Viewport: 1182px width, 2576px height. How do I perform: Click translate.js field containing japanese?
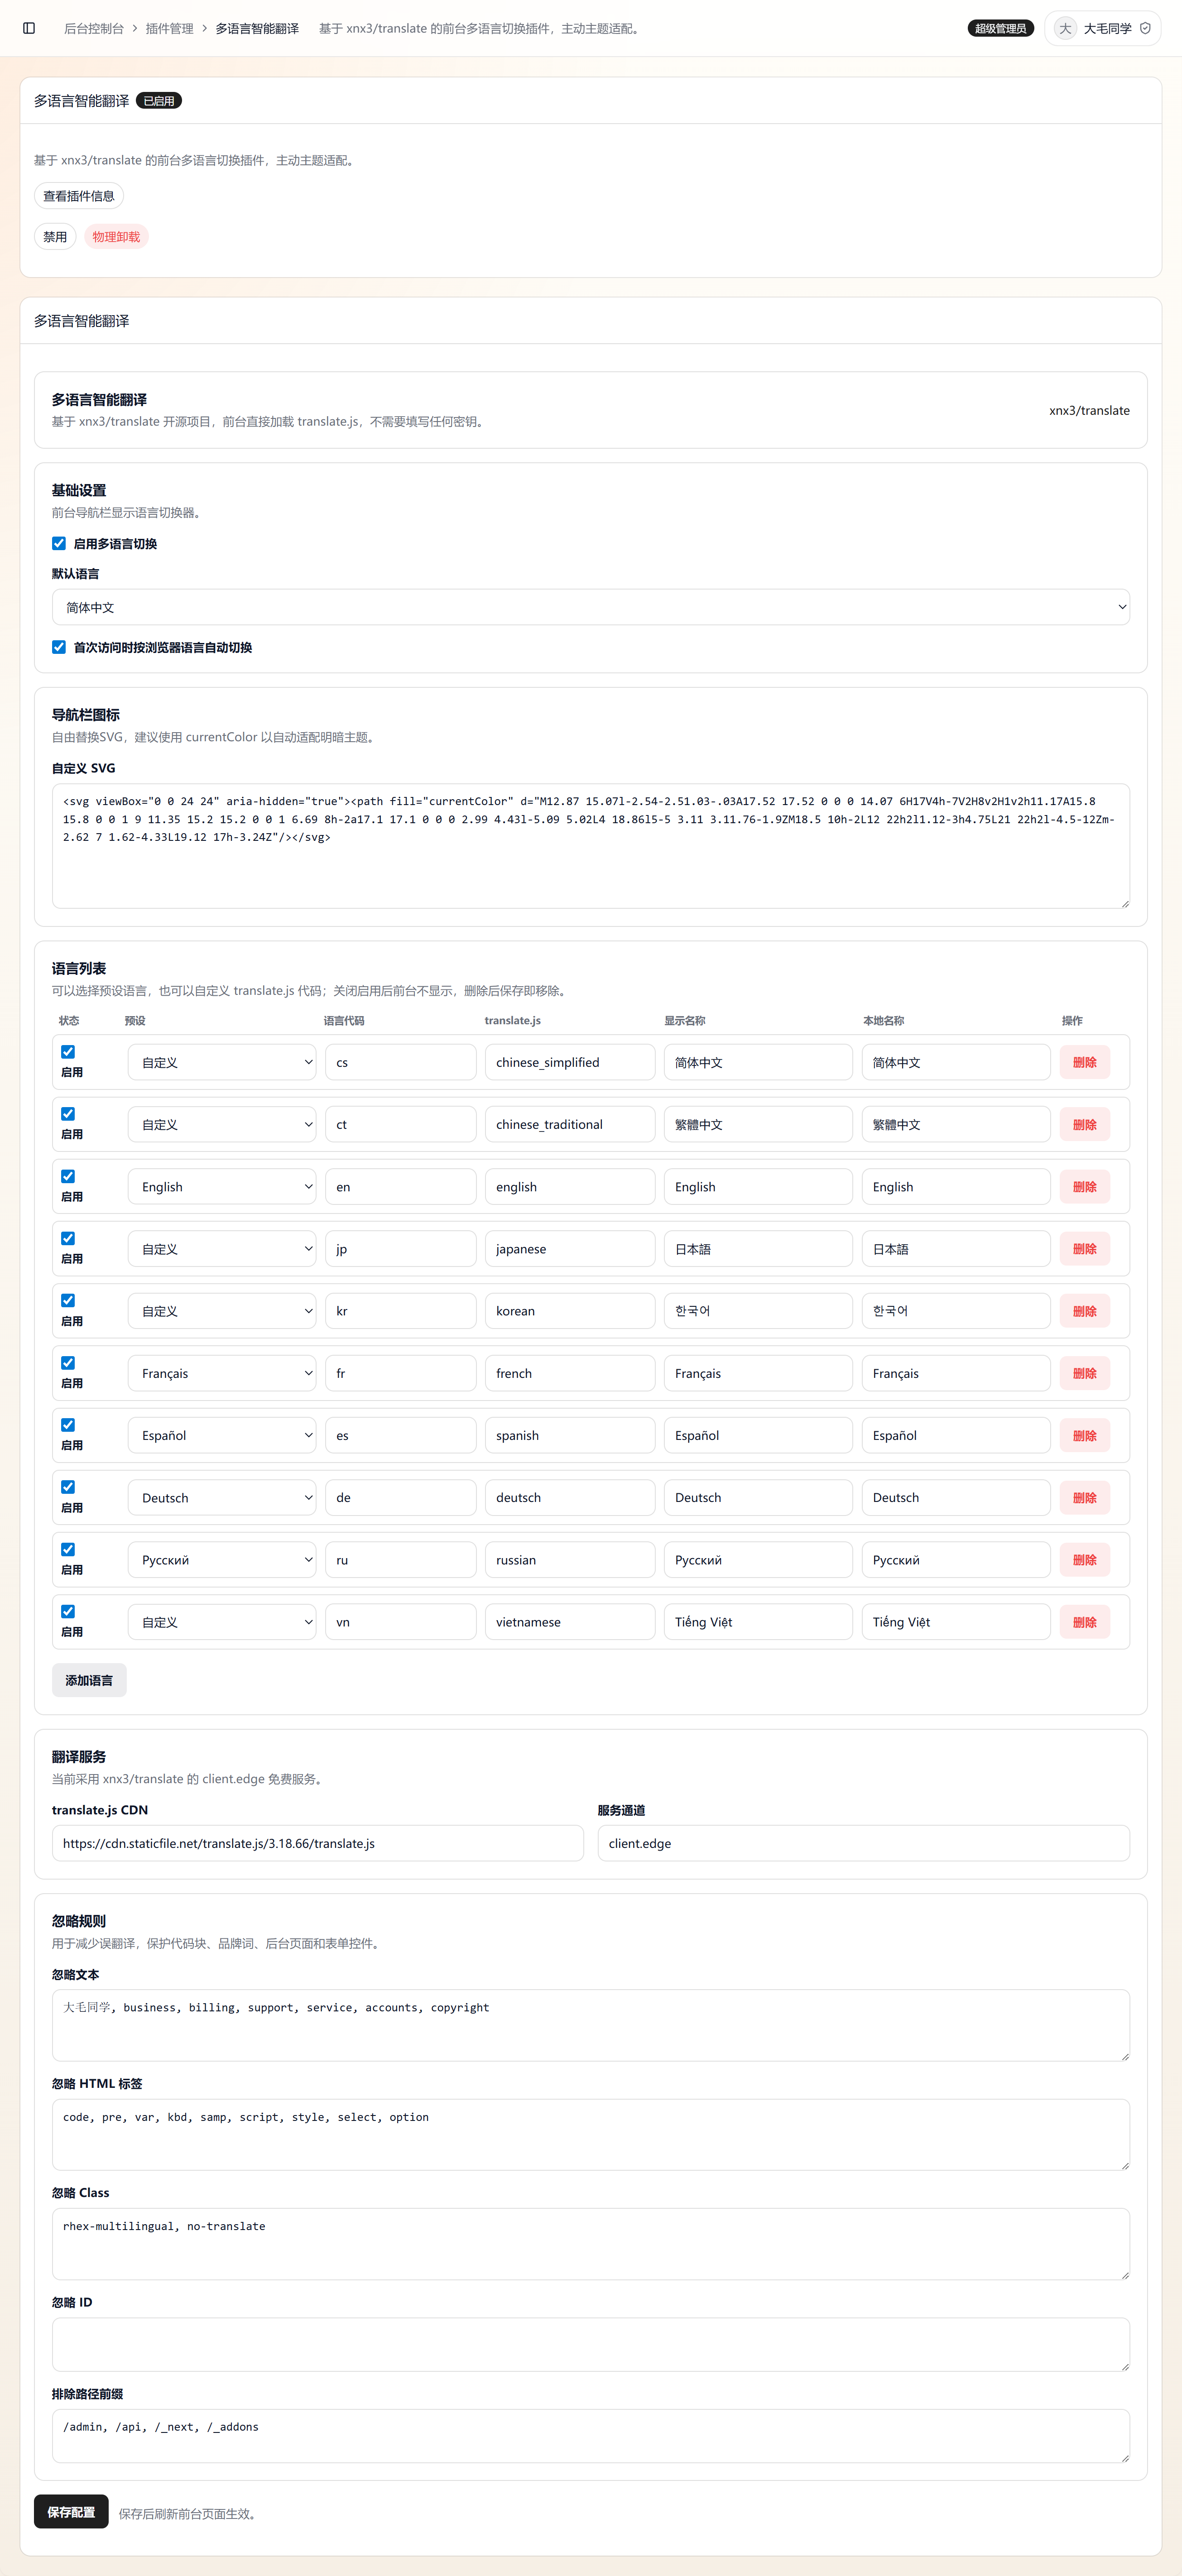(x=570, y=1249)
